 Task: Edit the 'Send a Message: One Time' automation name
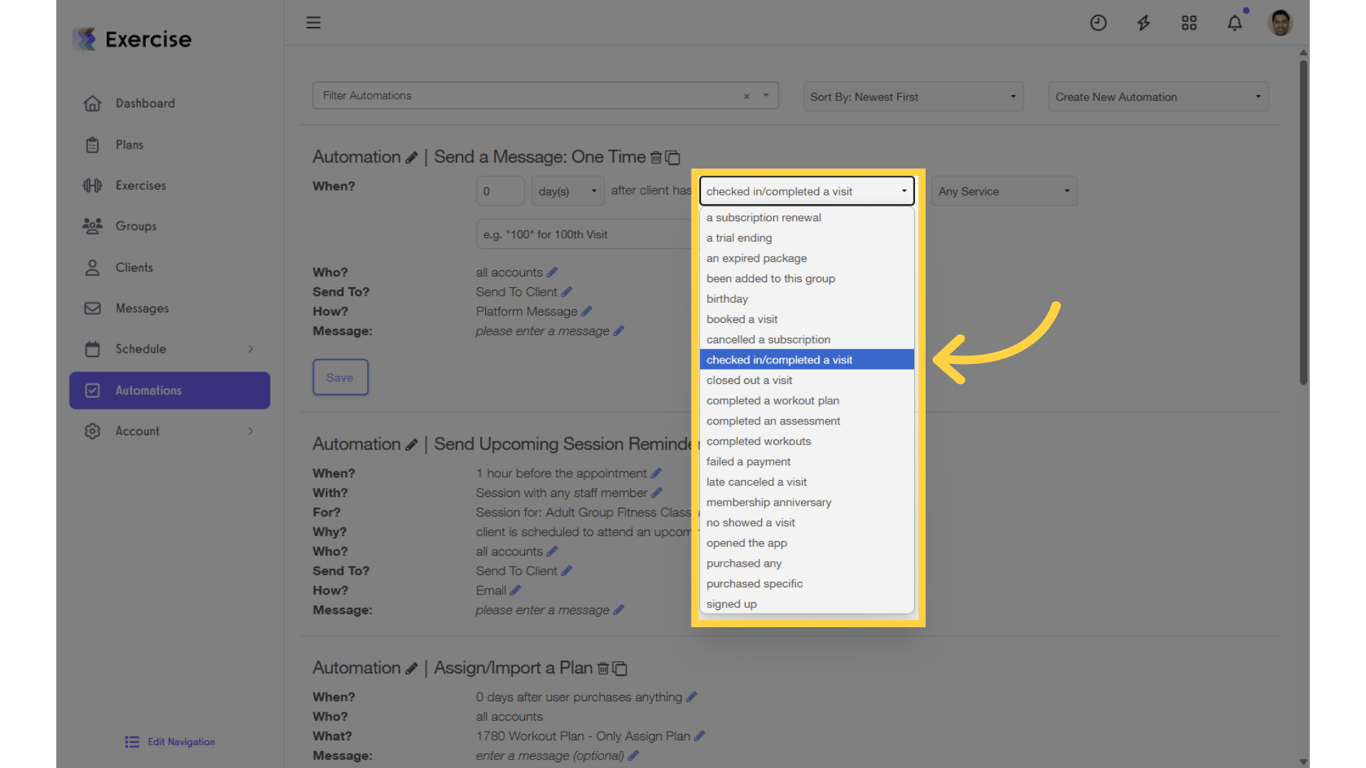[411, 156]
